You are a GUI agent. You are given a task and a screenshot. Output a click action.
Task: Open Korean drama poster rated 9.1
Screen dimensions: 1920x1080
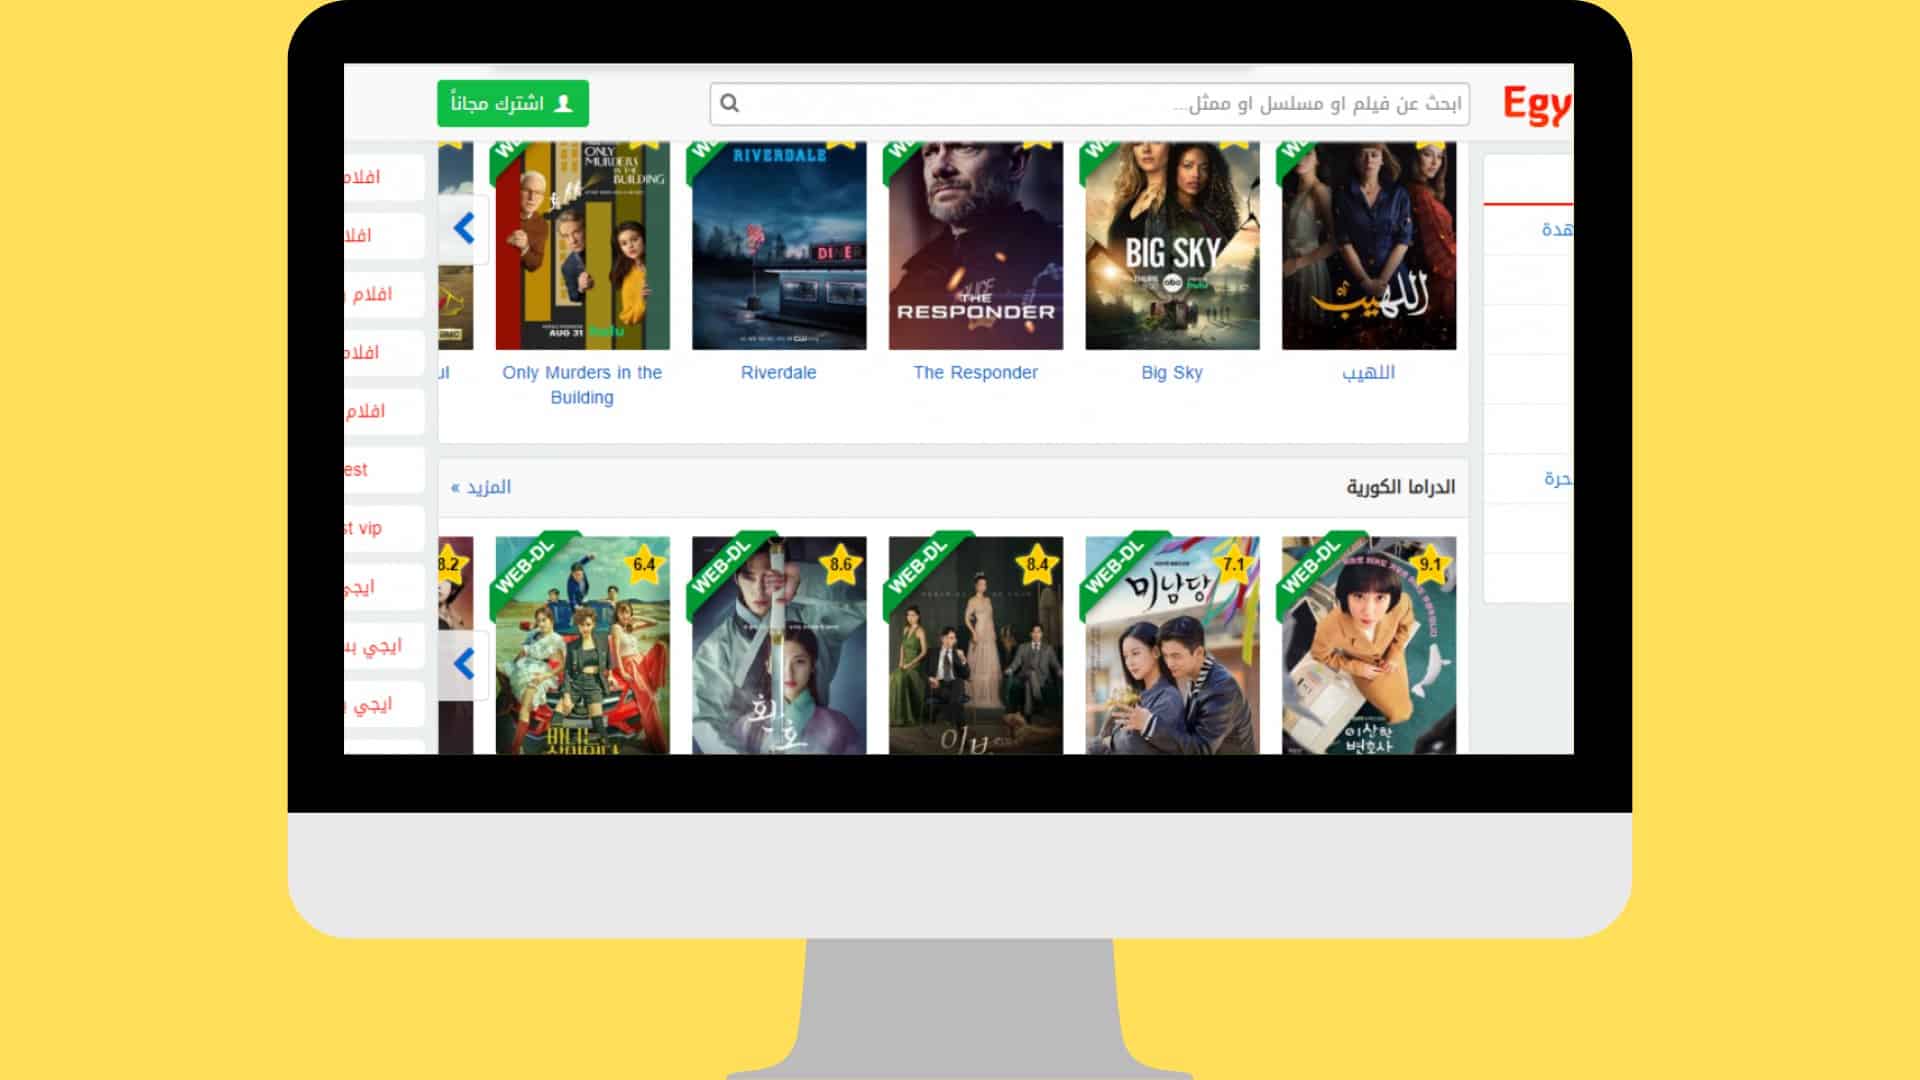pyautogui.click(x=1369, y=645)
